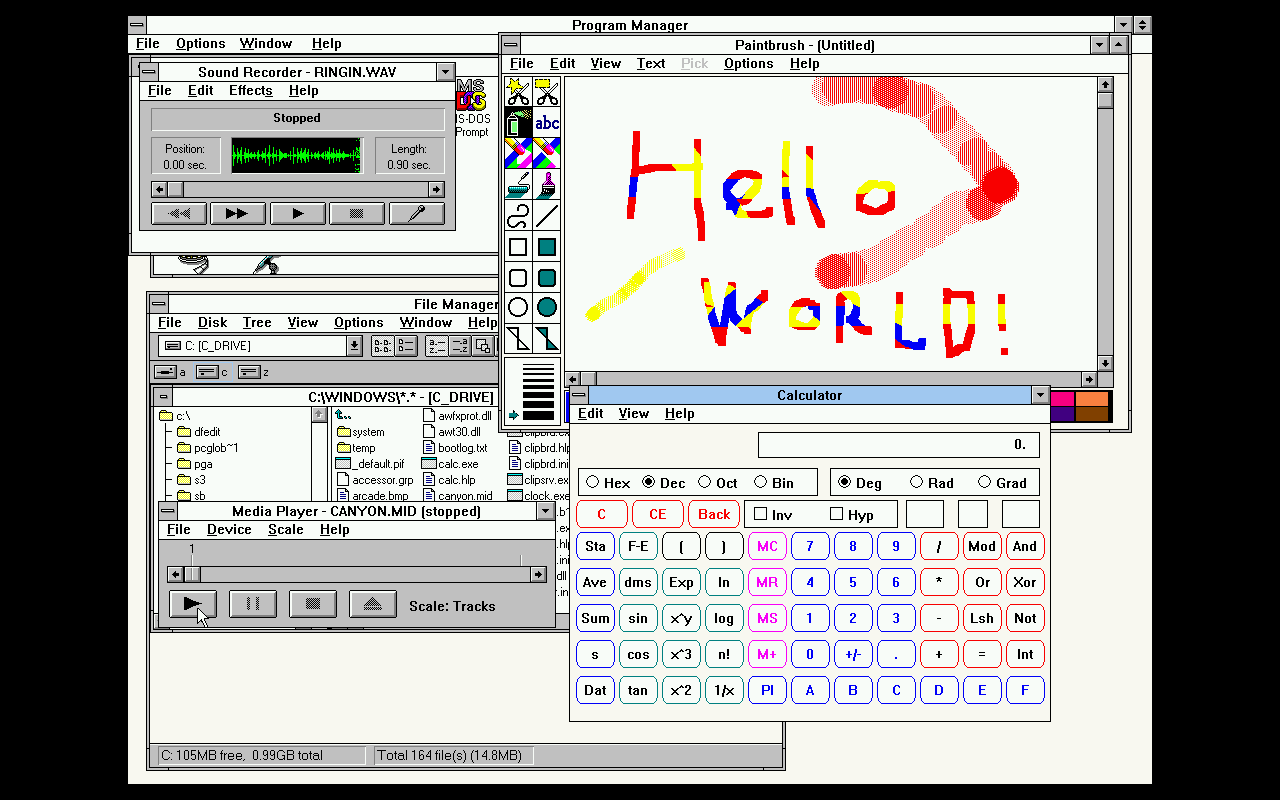Open the Effects menu in Sound Recorder
1280x800 pixels.
click(250, 90)
